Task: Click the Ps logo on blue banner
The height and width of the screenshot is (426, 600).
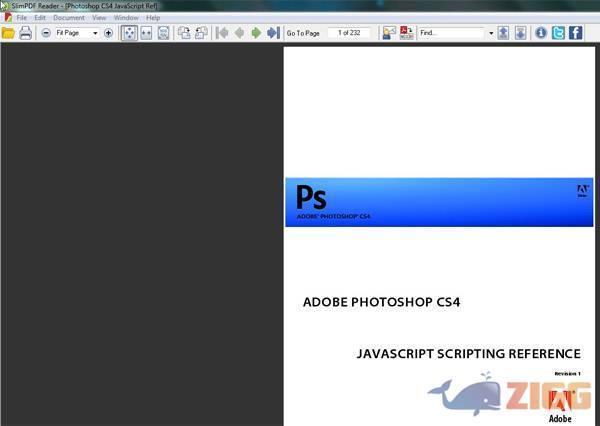Action: click(x=311, y=197)
